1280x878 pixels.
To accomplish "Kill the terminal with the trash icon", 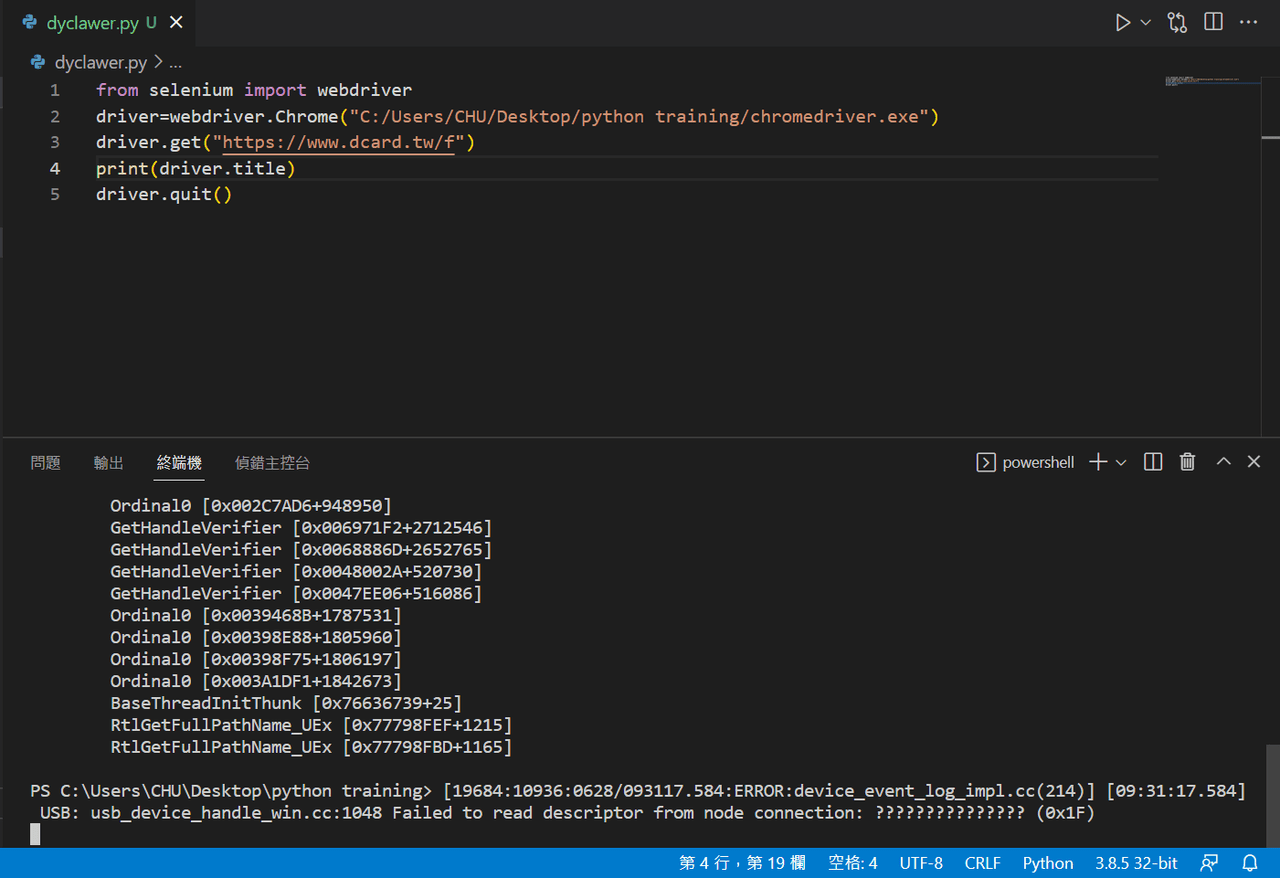I will coord(1187,462).
